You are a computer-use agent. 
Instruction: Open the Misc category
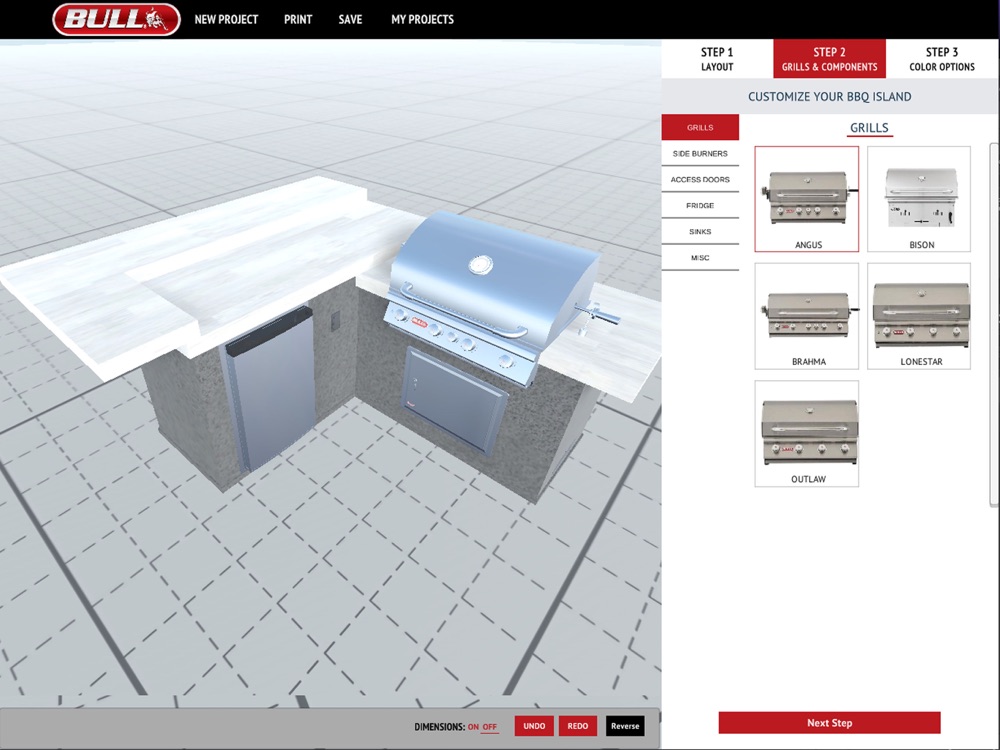[x=700, y=258]
